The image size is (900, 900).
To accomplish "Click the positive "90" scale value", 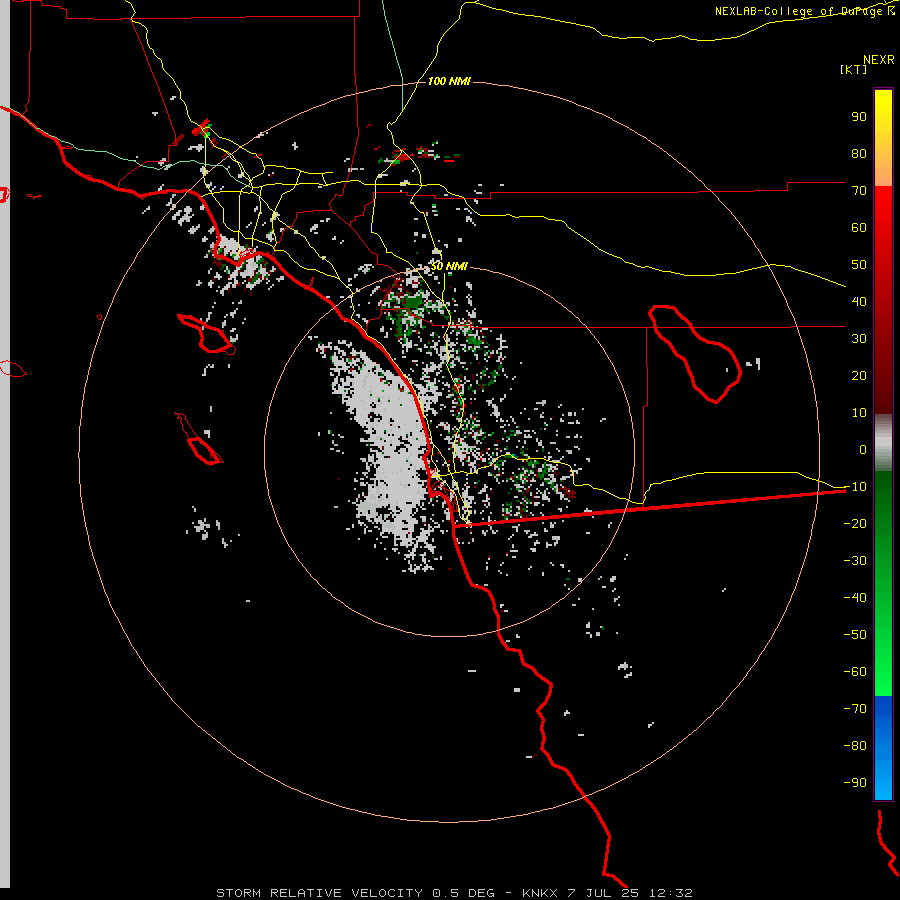I will 859,117.
